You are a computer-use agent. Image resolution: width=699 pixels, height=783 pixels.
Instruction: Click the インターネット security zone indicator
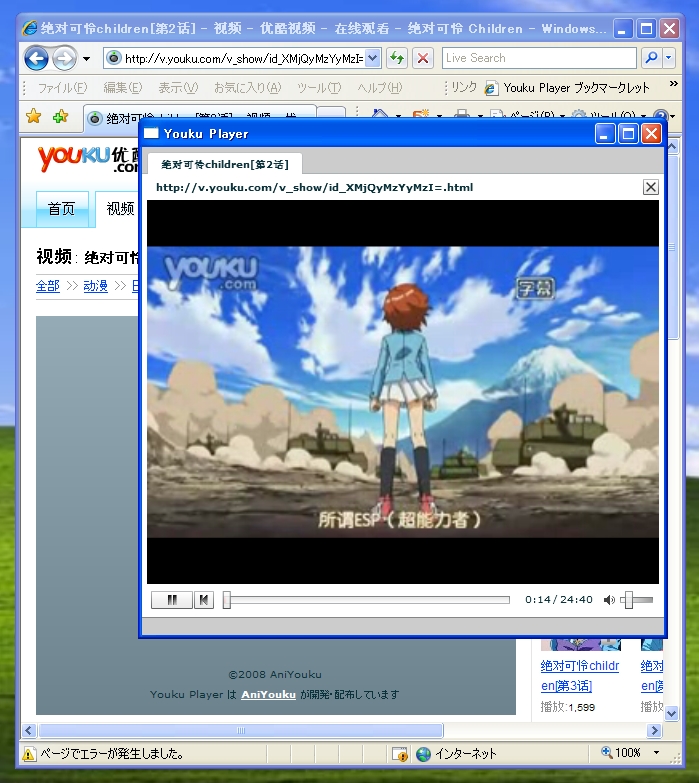click(456, 754)
